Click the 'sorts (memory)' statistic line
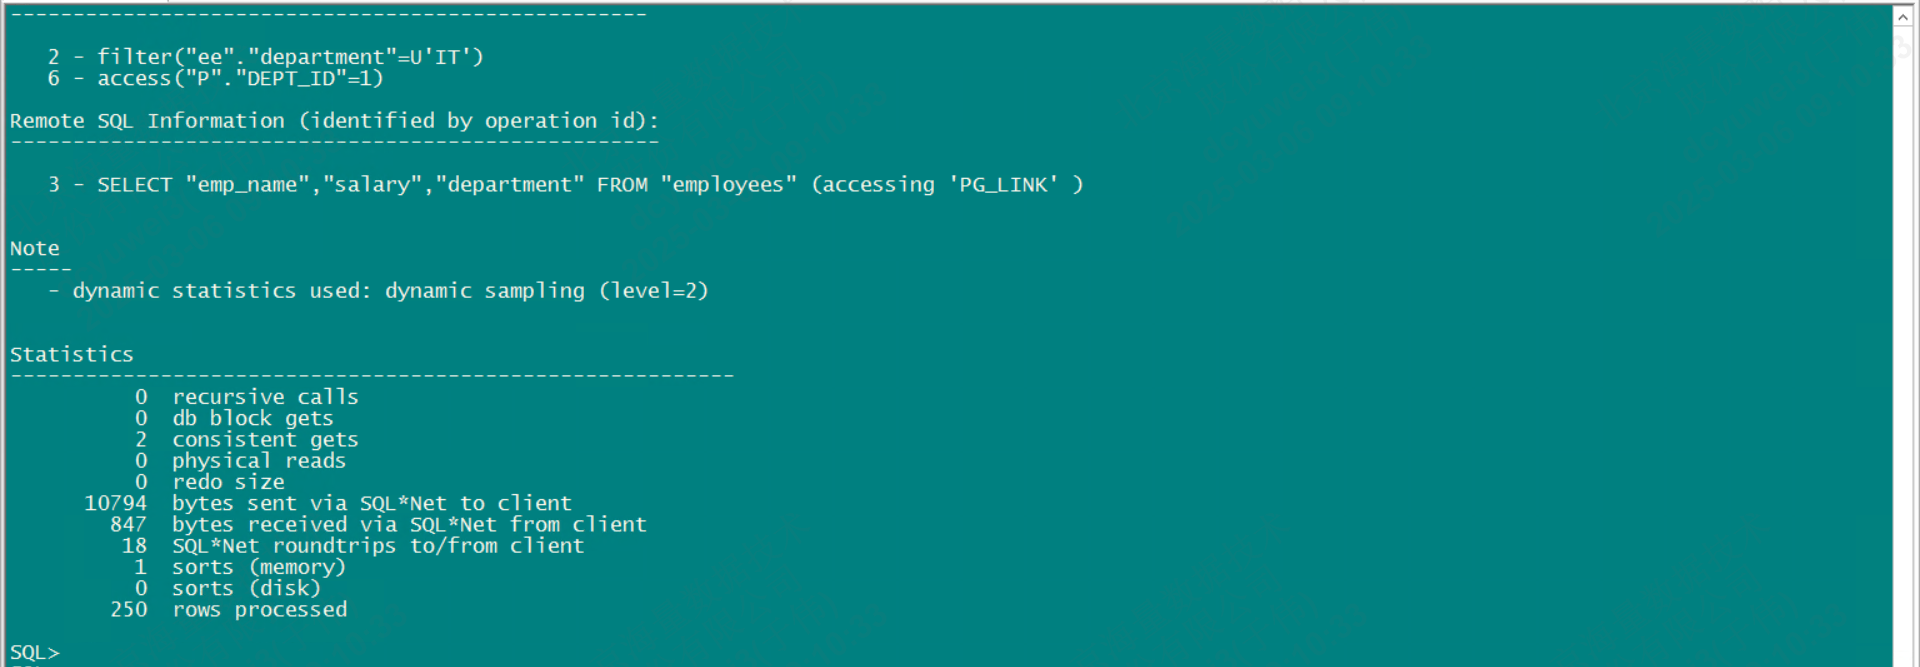This screenshot has height=667, width=1920. pyautogui.click(x=259, y=567)
